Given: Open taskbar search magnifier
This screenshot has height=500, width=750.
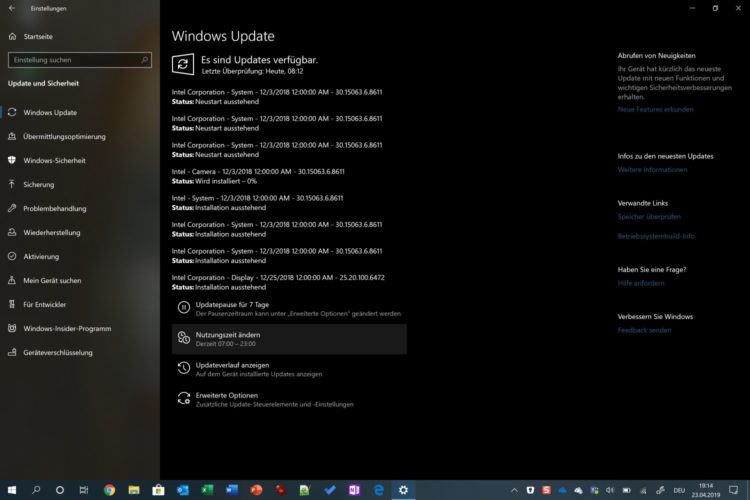Looking at the screenshot, I should [36, 490].
